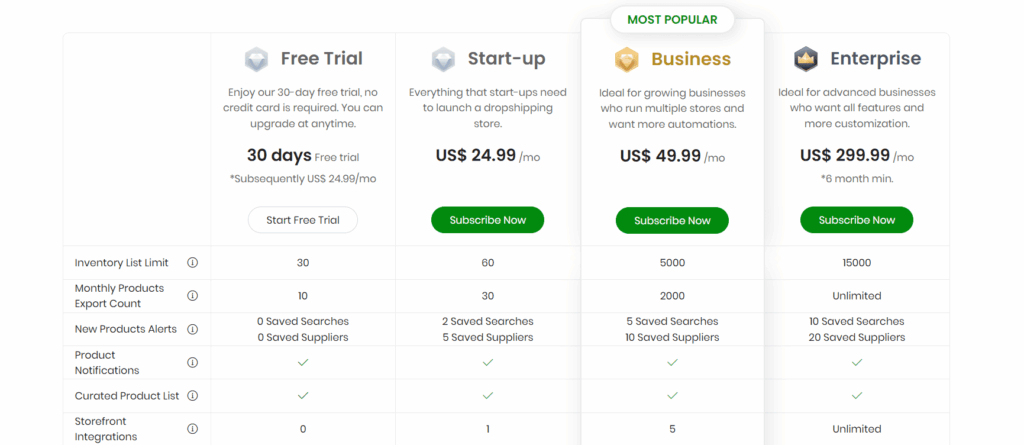Show info tooltip for New Products Alerts
1024x445 pixels.
(193, 329)
